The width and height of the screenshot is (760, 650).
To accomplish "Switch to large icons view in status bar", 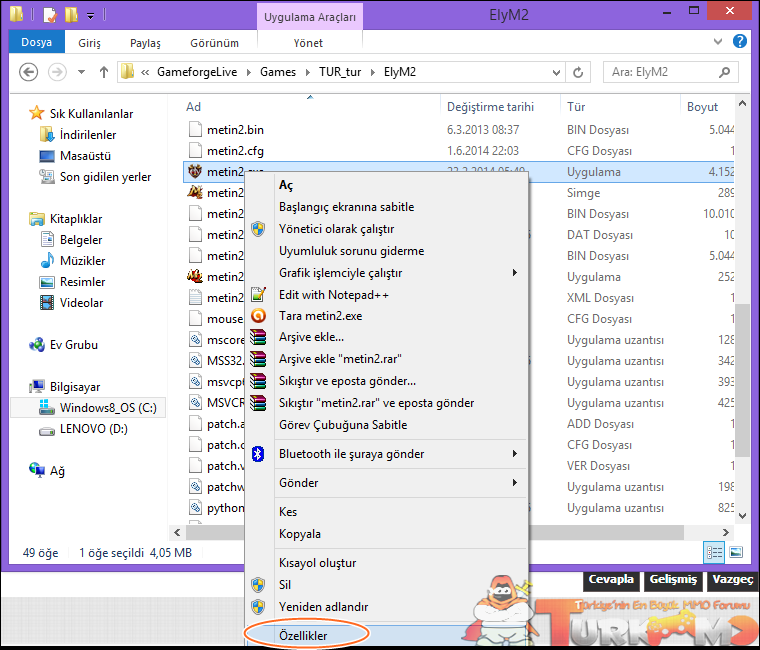I will pyautogui.click(x=736, y=552).
